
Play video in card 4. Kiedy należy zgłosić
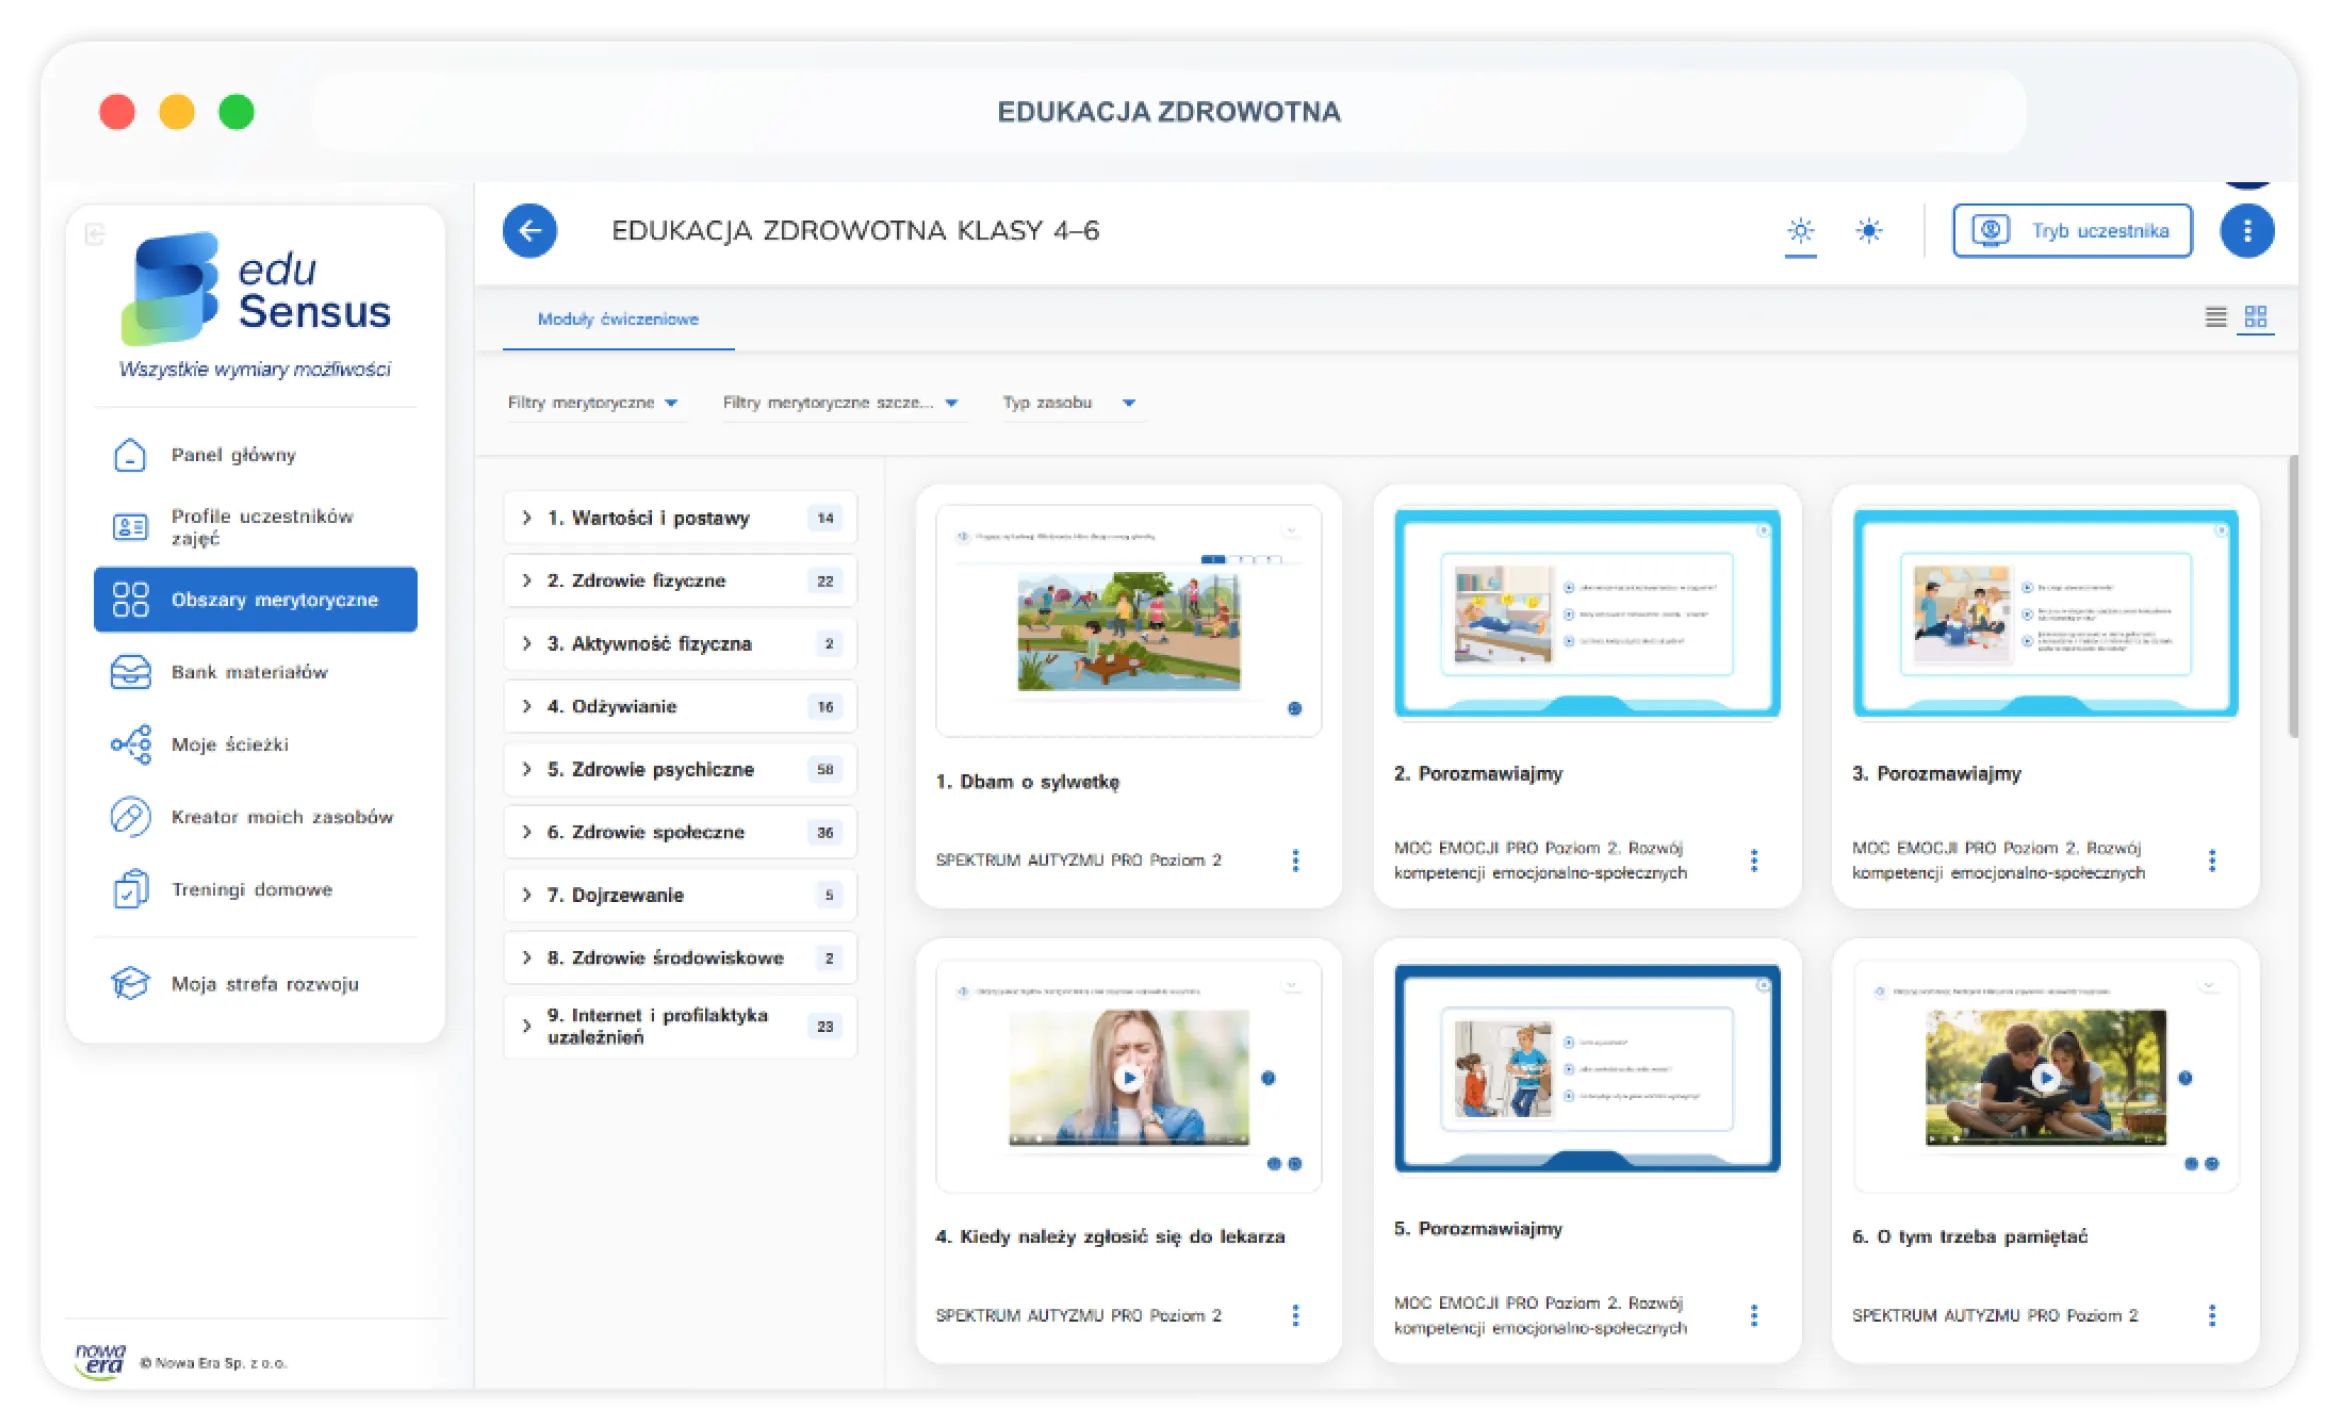(x=1129, y=1078)
